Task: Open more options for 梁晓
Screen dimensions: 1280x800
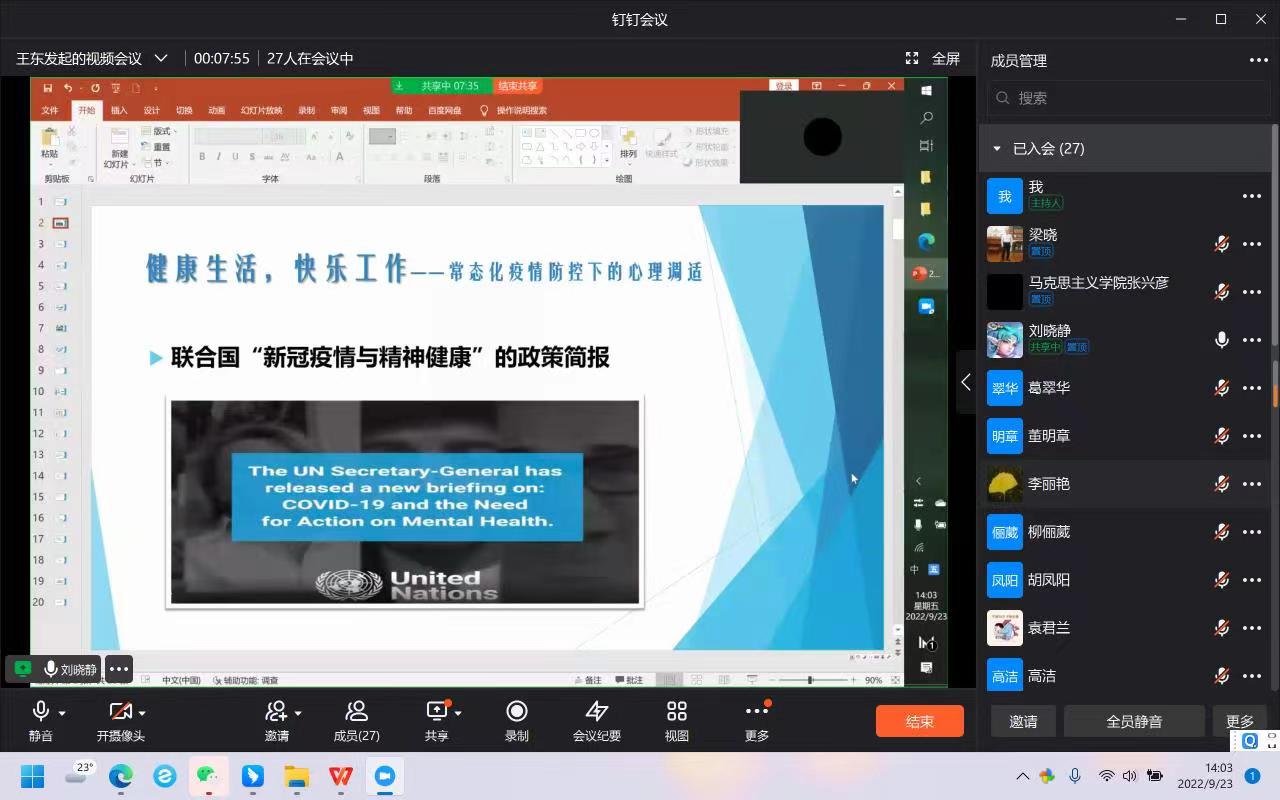Action: click(x=1252, y=244)
